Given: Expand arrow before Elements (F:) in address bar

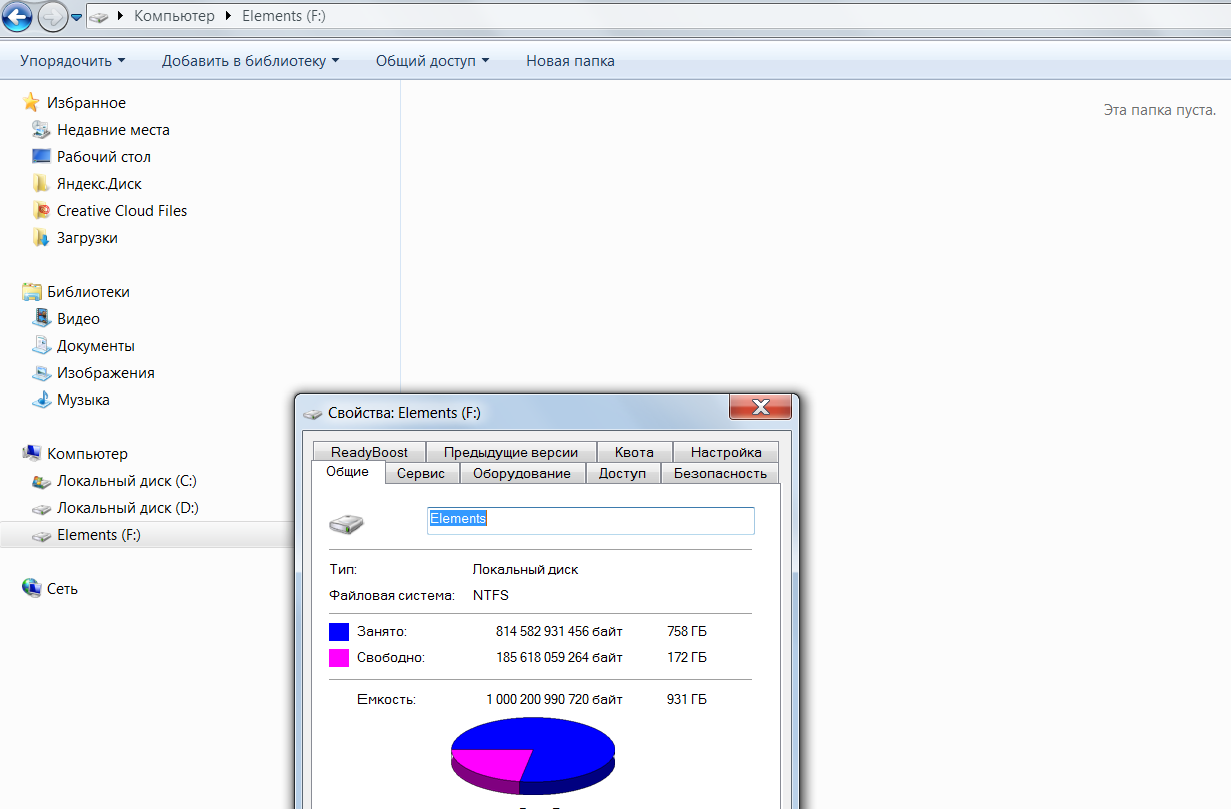Looking at the screenshot, I should pyautogui.click(x=230, y=17).
